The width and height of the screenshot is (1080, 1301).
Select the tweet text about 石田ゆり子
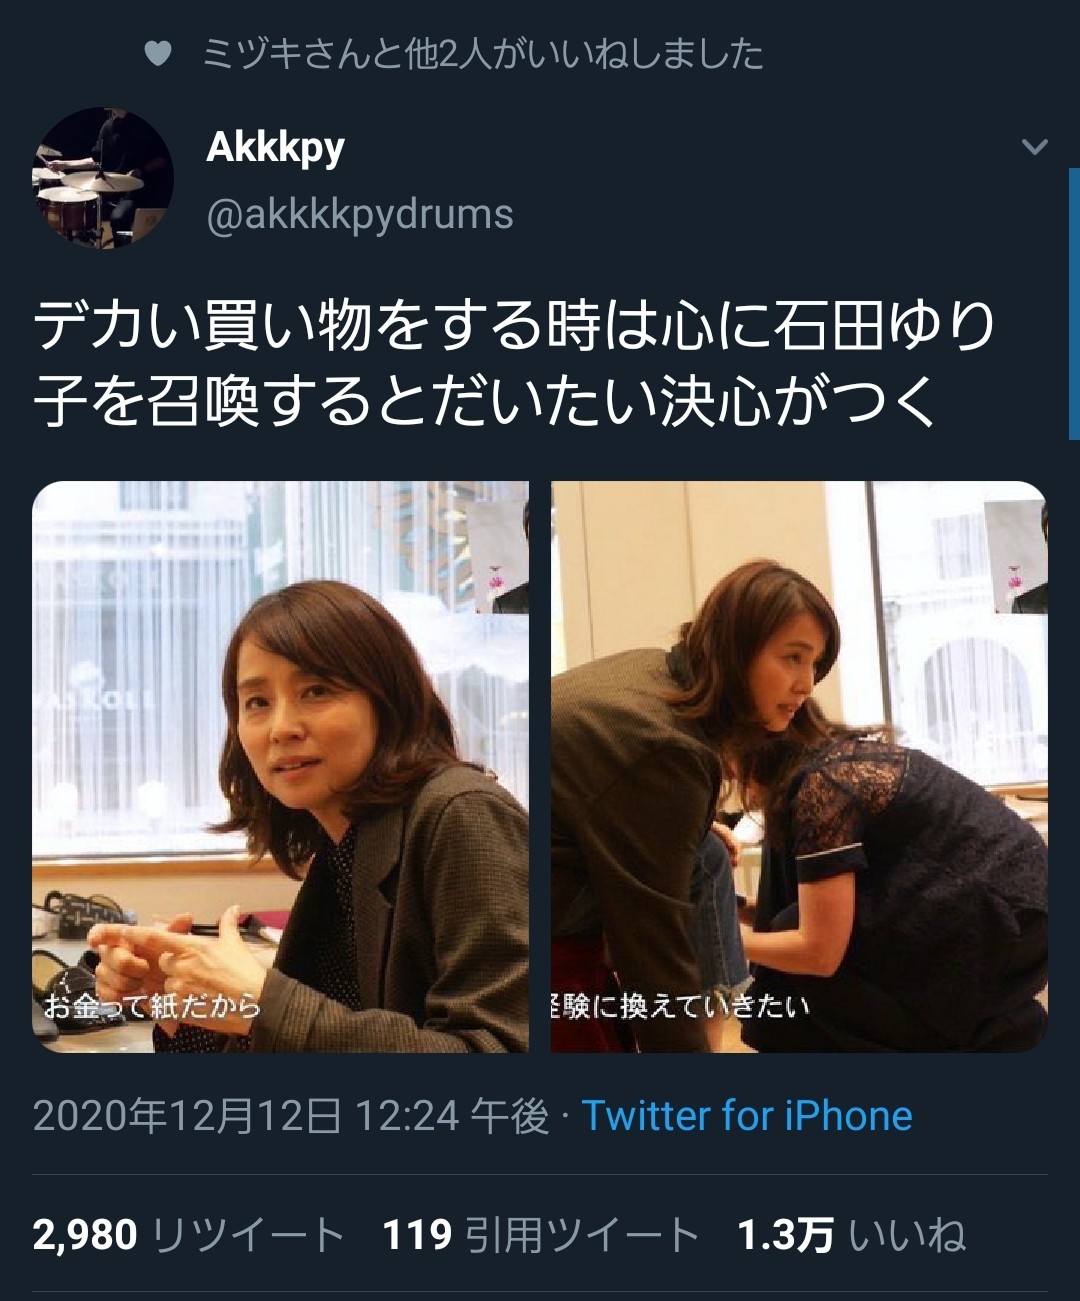(x=515, y=363)
